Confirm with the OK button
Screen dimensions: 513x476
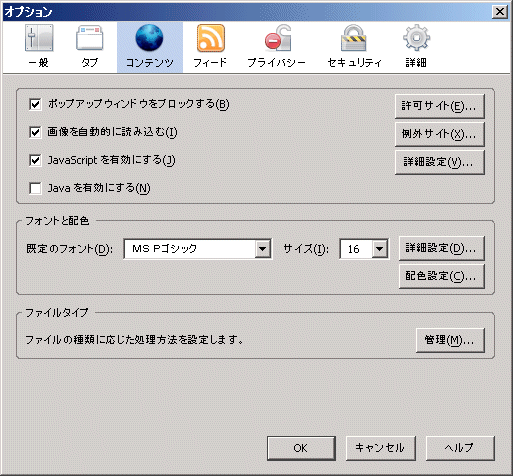tap(301, 448)
